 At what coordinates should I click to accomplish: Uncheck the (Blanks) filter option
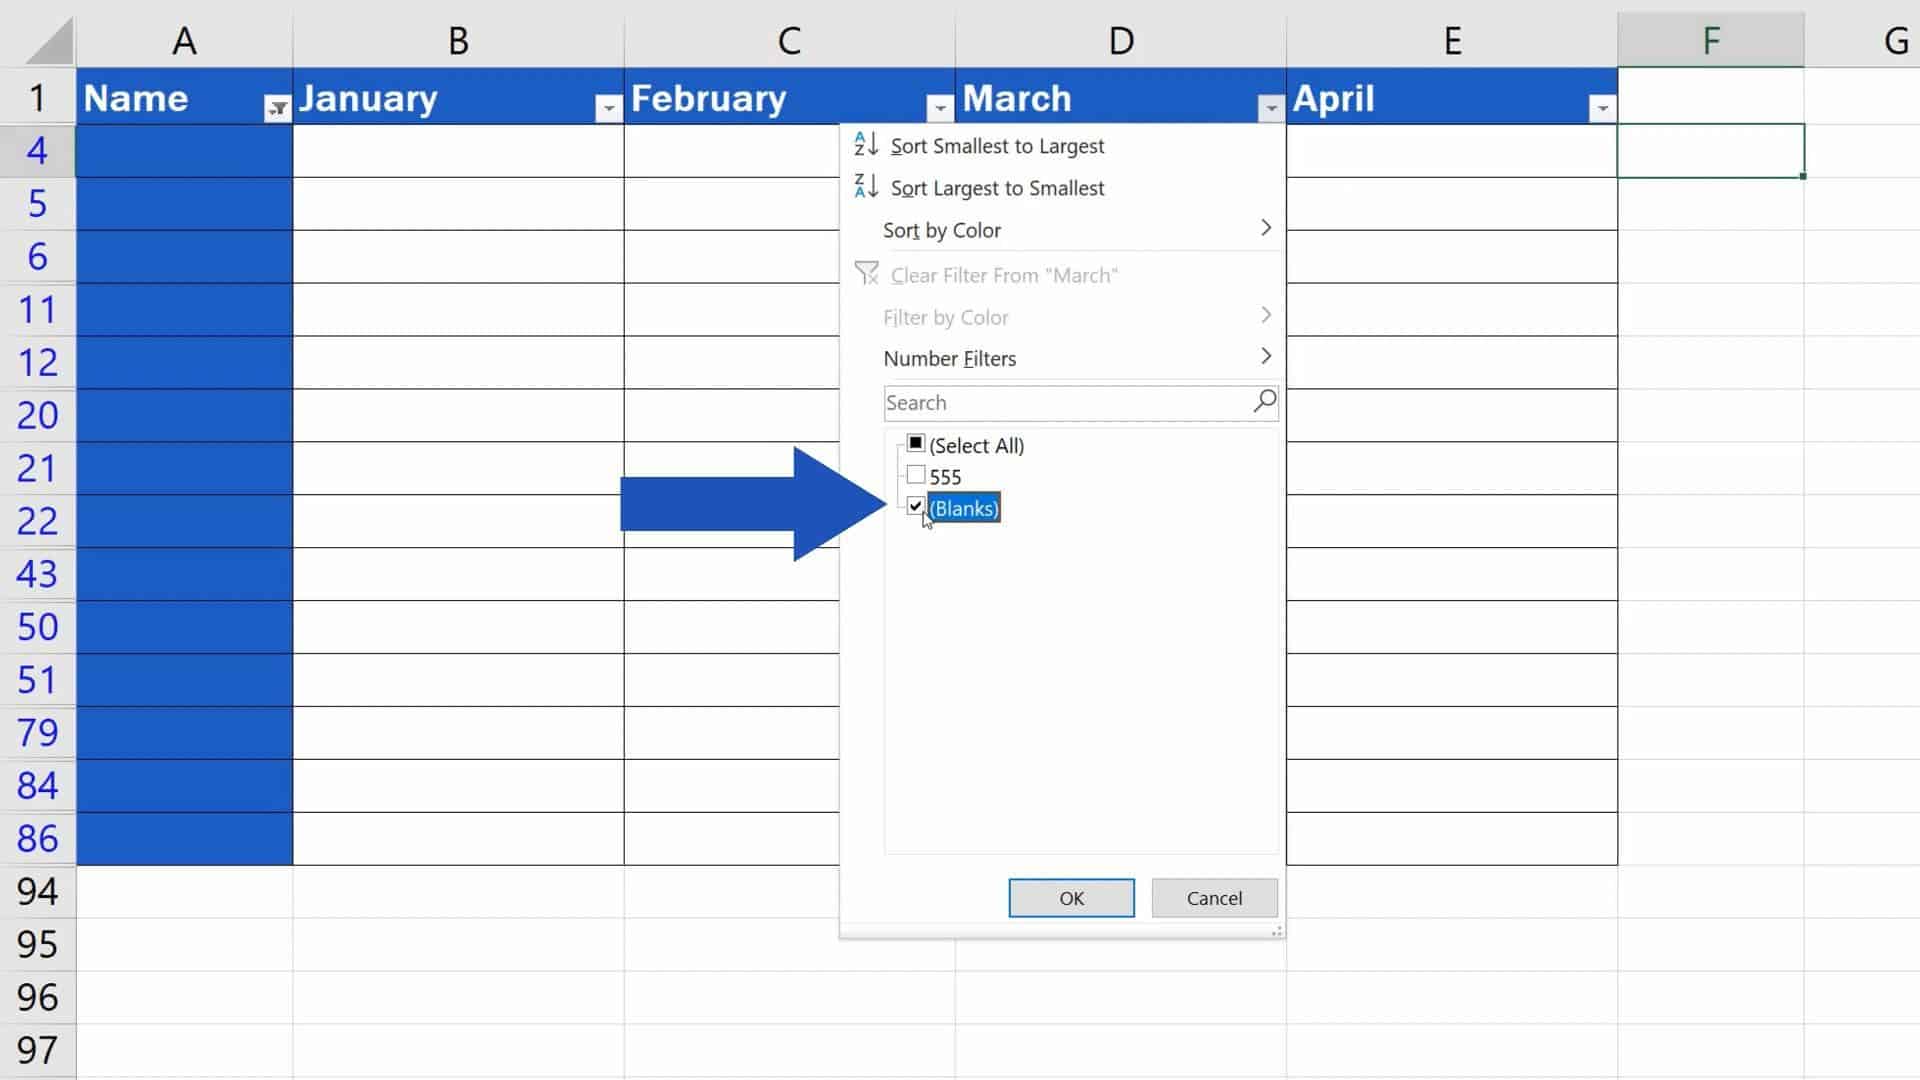915,507
